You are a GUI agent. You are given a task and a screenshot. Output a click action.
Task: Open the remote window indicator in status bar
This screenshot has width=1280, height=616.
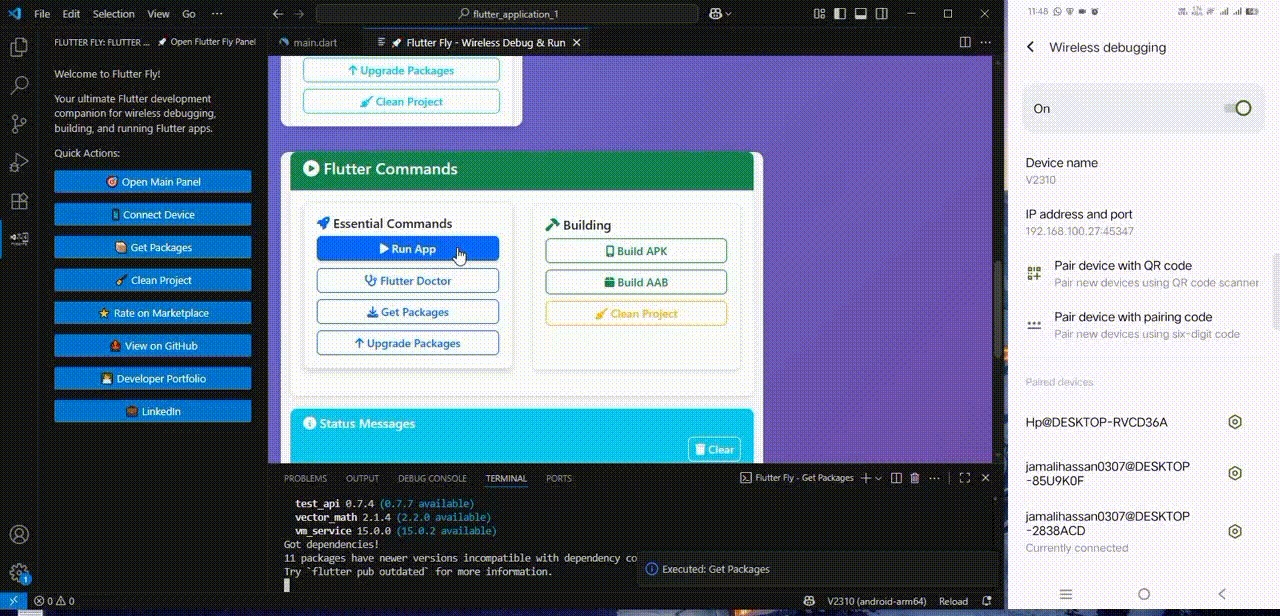coord(12,601)
